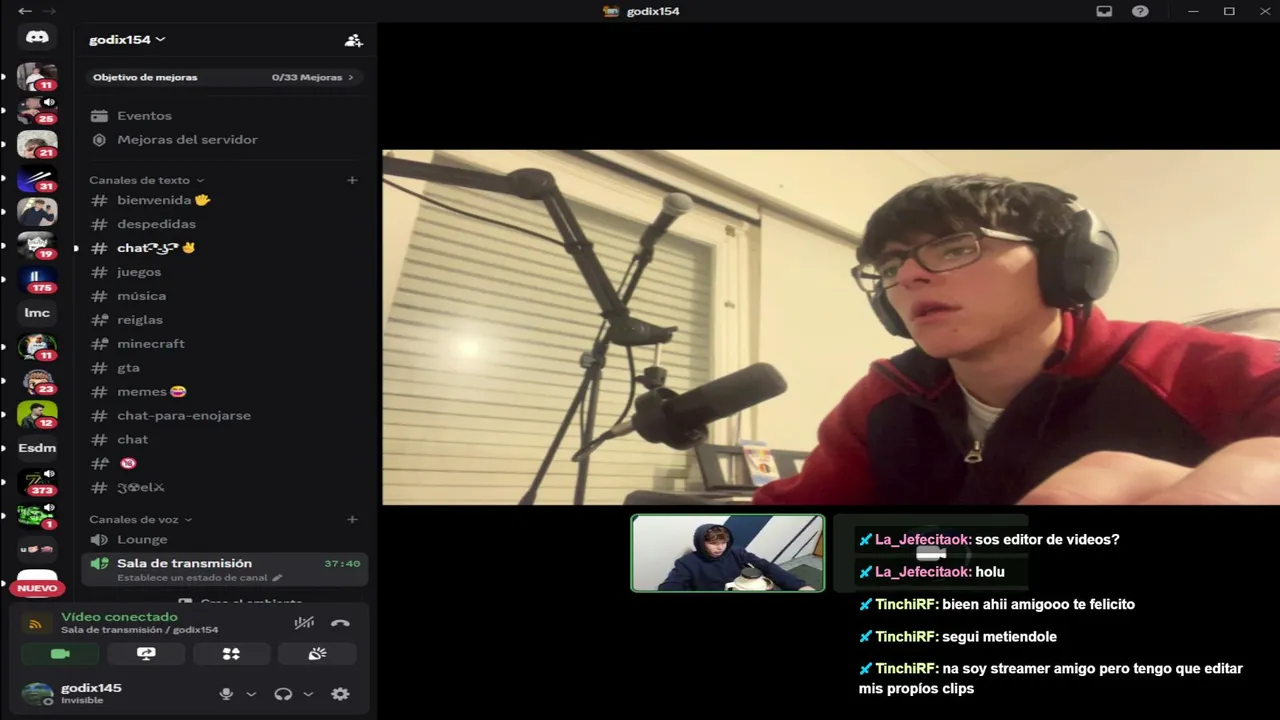Viewport: 1280px width, 720px height.
Task: Open the server icon with badge 31
Action: point(37,178)
